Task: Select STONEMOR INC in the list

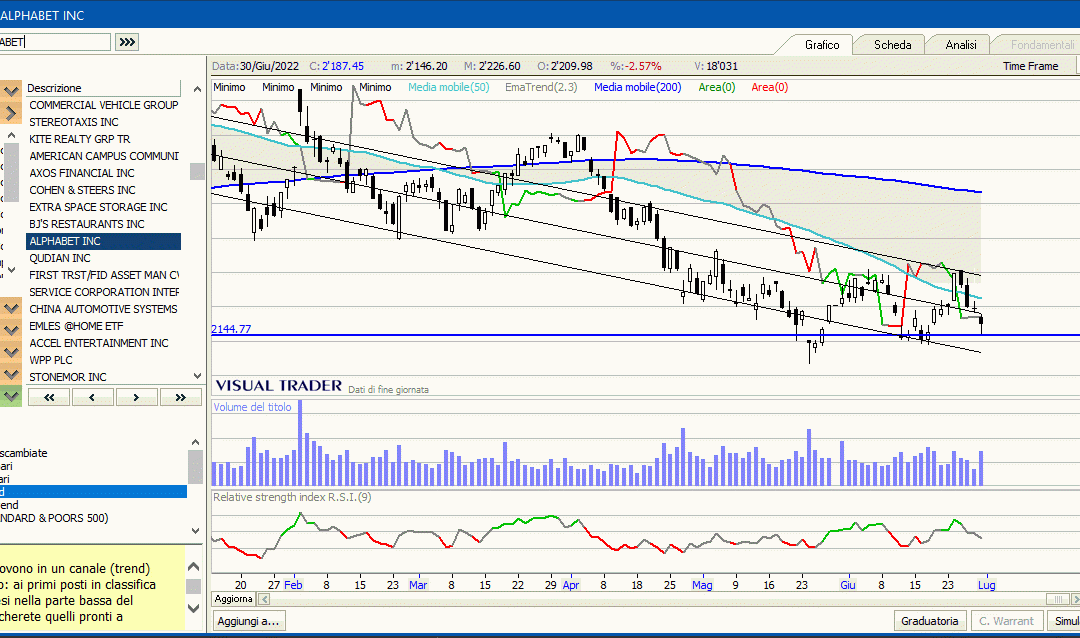Action: [103, 377]
